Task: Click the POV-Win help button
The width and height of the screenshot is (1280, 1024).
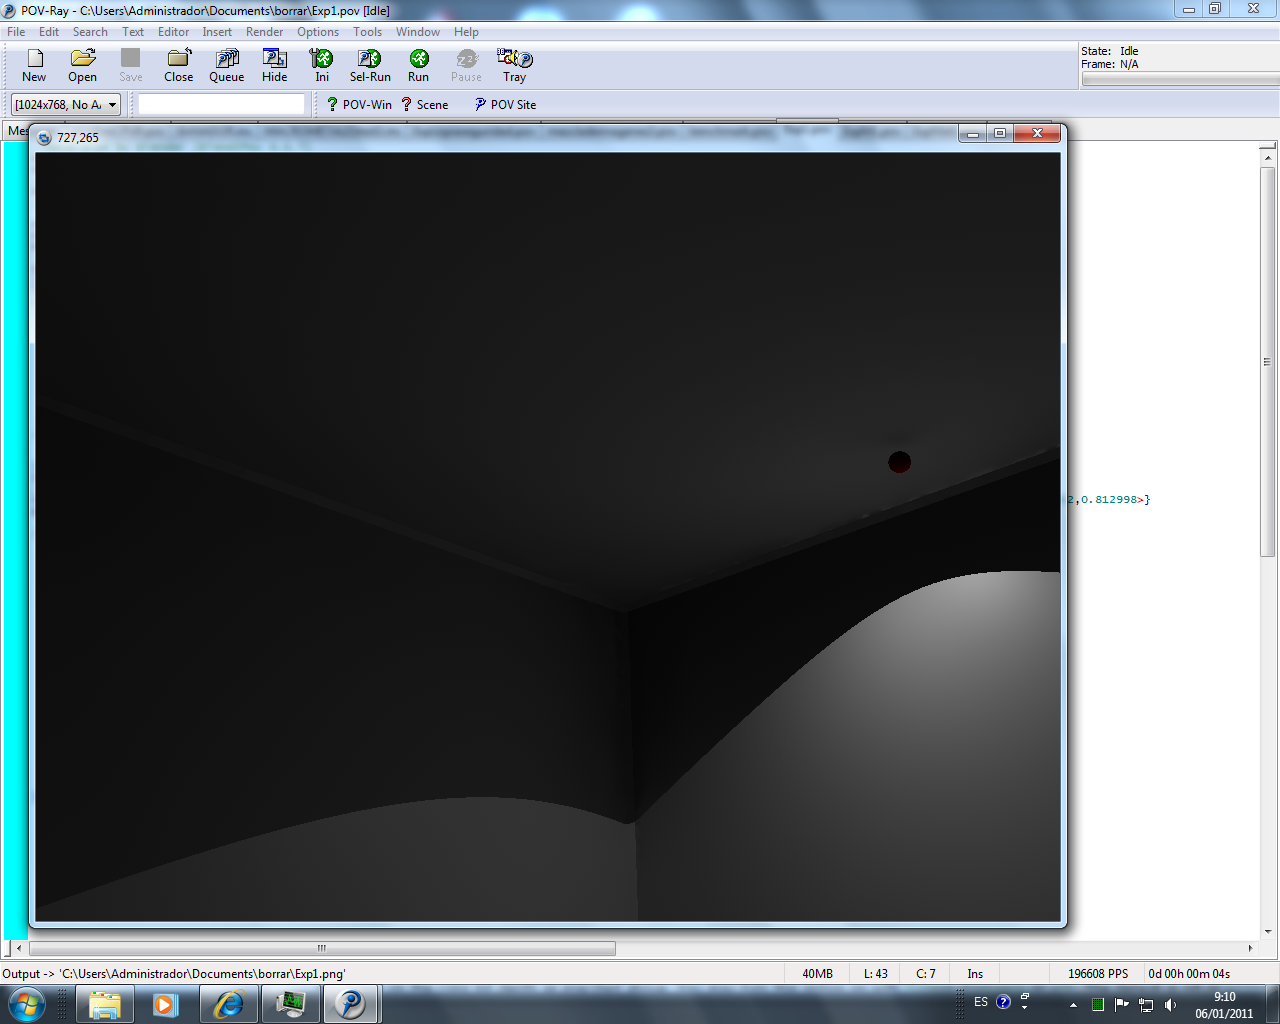Action: (x=359, y=105)
